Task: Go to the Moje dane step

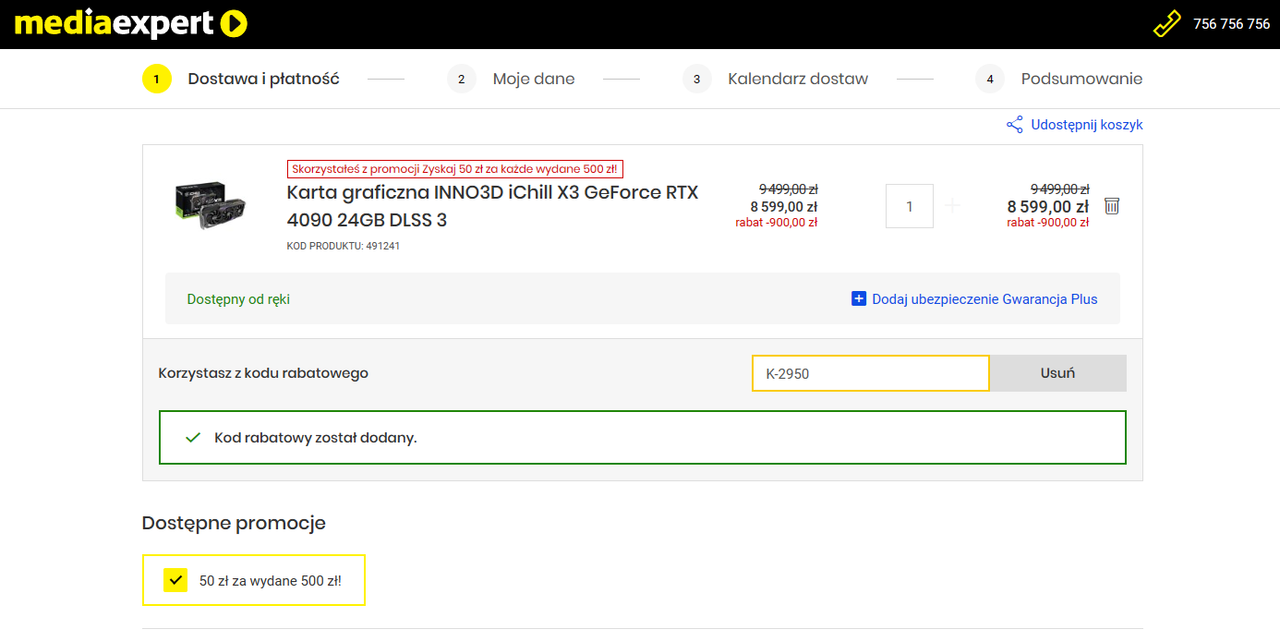Action: tap(534, 79)
